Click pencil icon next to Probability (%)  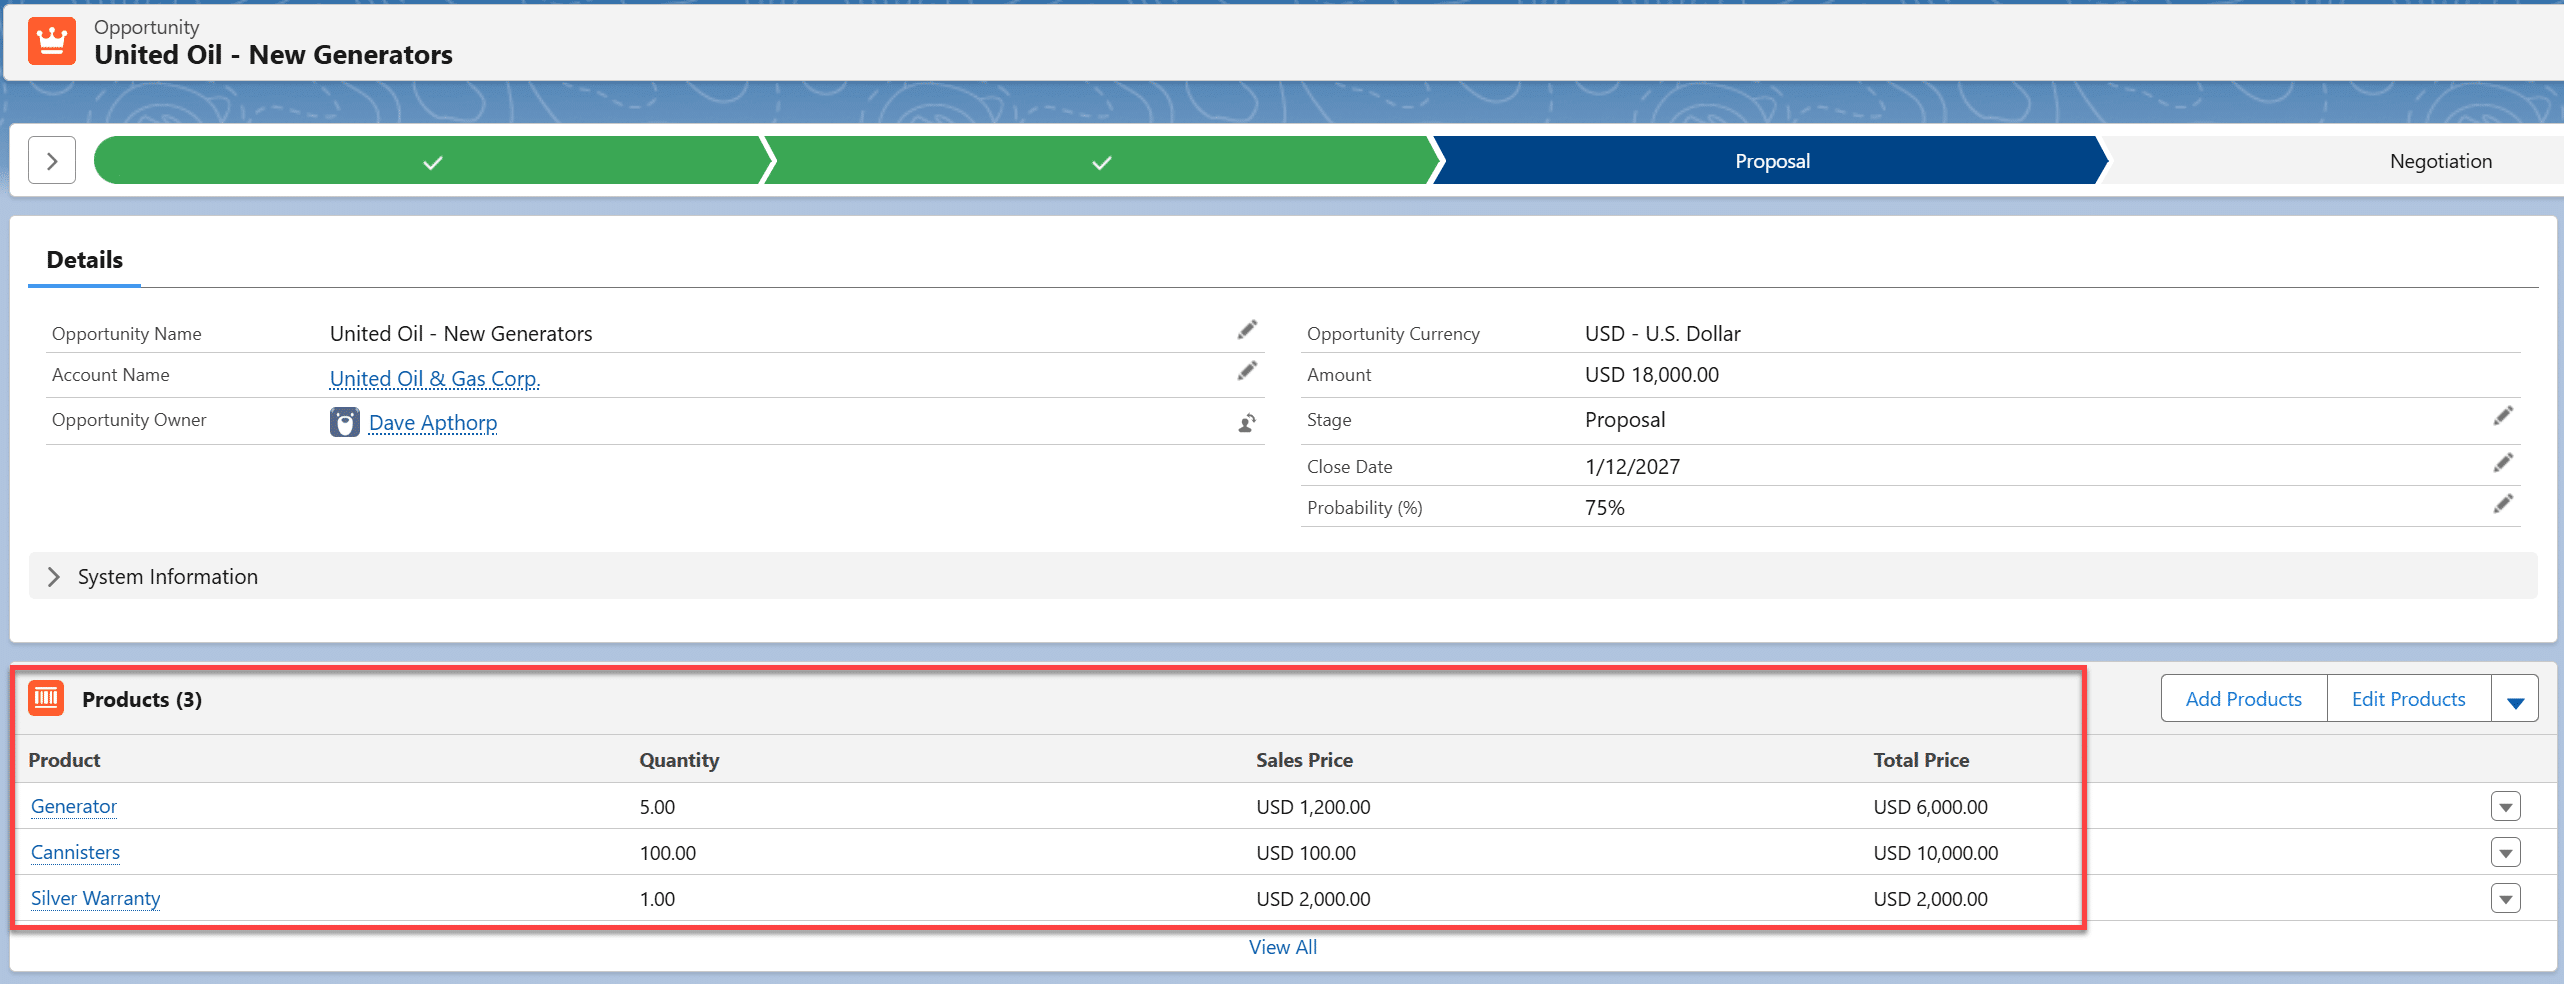[x=2502, y=504]
